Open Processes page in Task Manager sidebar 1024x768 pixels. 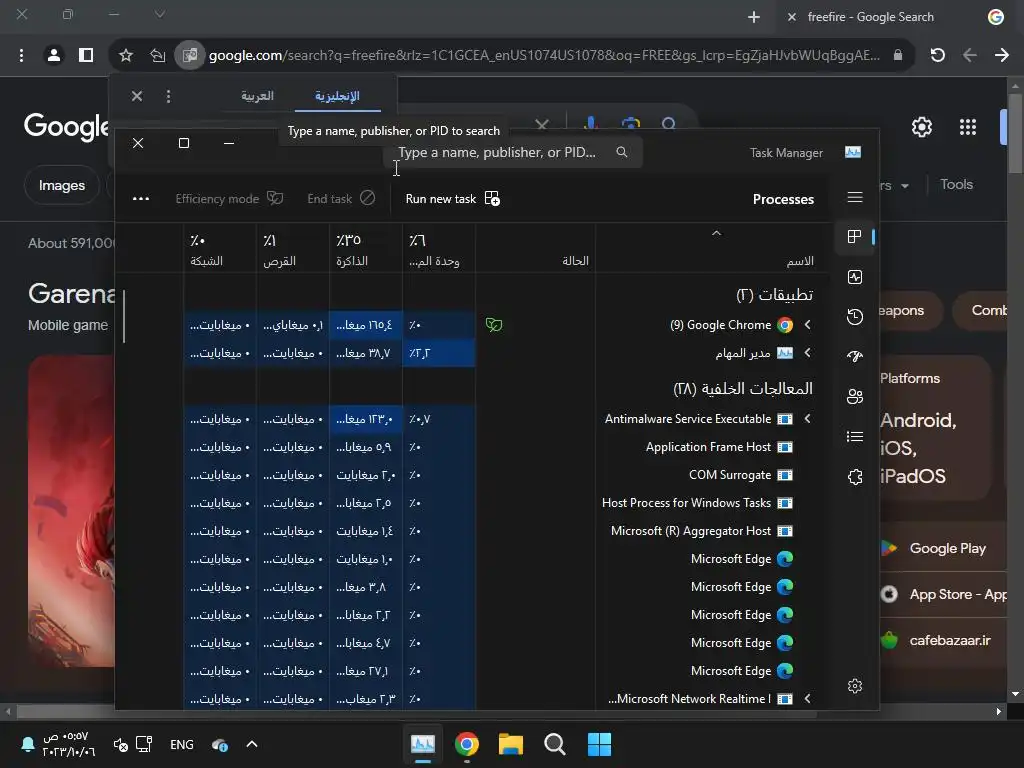[x=854, y=236]
